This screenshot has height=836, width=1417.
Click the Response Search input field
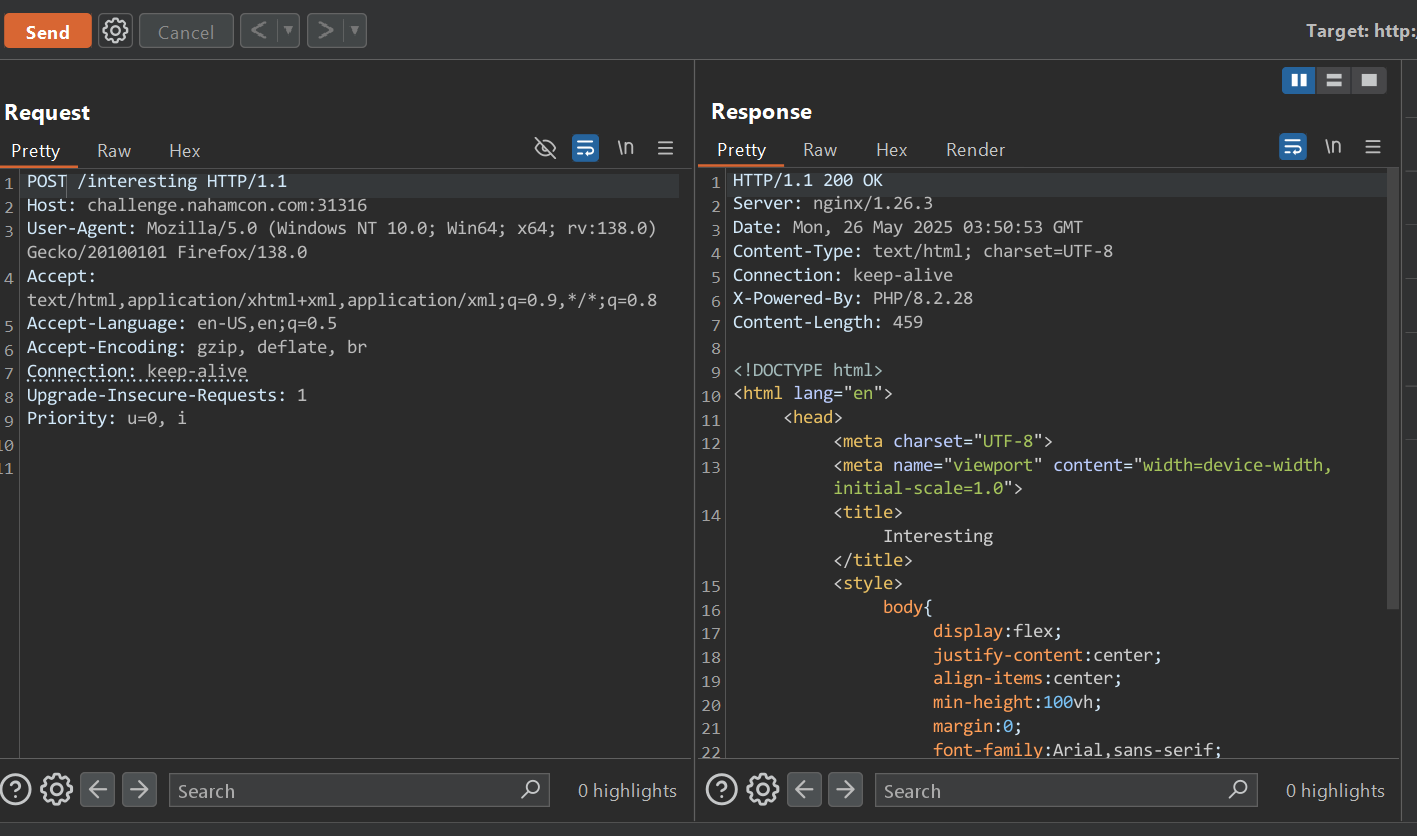(x=1050, y=791)
